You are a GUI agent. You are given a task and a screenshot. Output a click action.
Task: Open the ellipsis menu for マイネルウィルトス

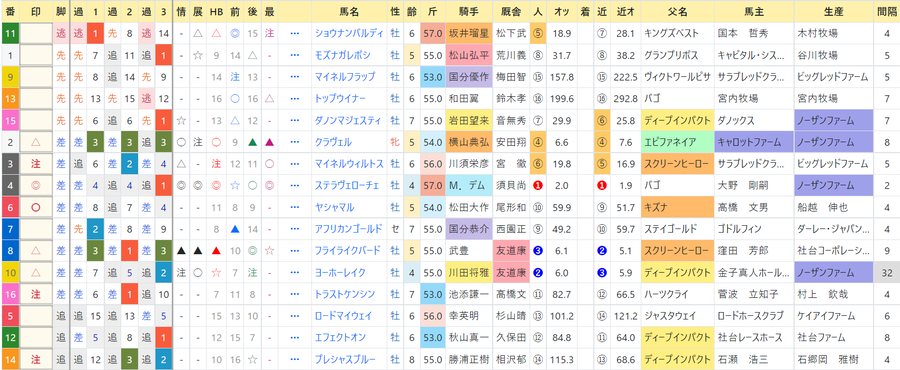(x=295, y=164)
